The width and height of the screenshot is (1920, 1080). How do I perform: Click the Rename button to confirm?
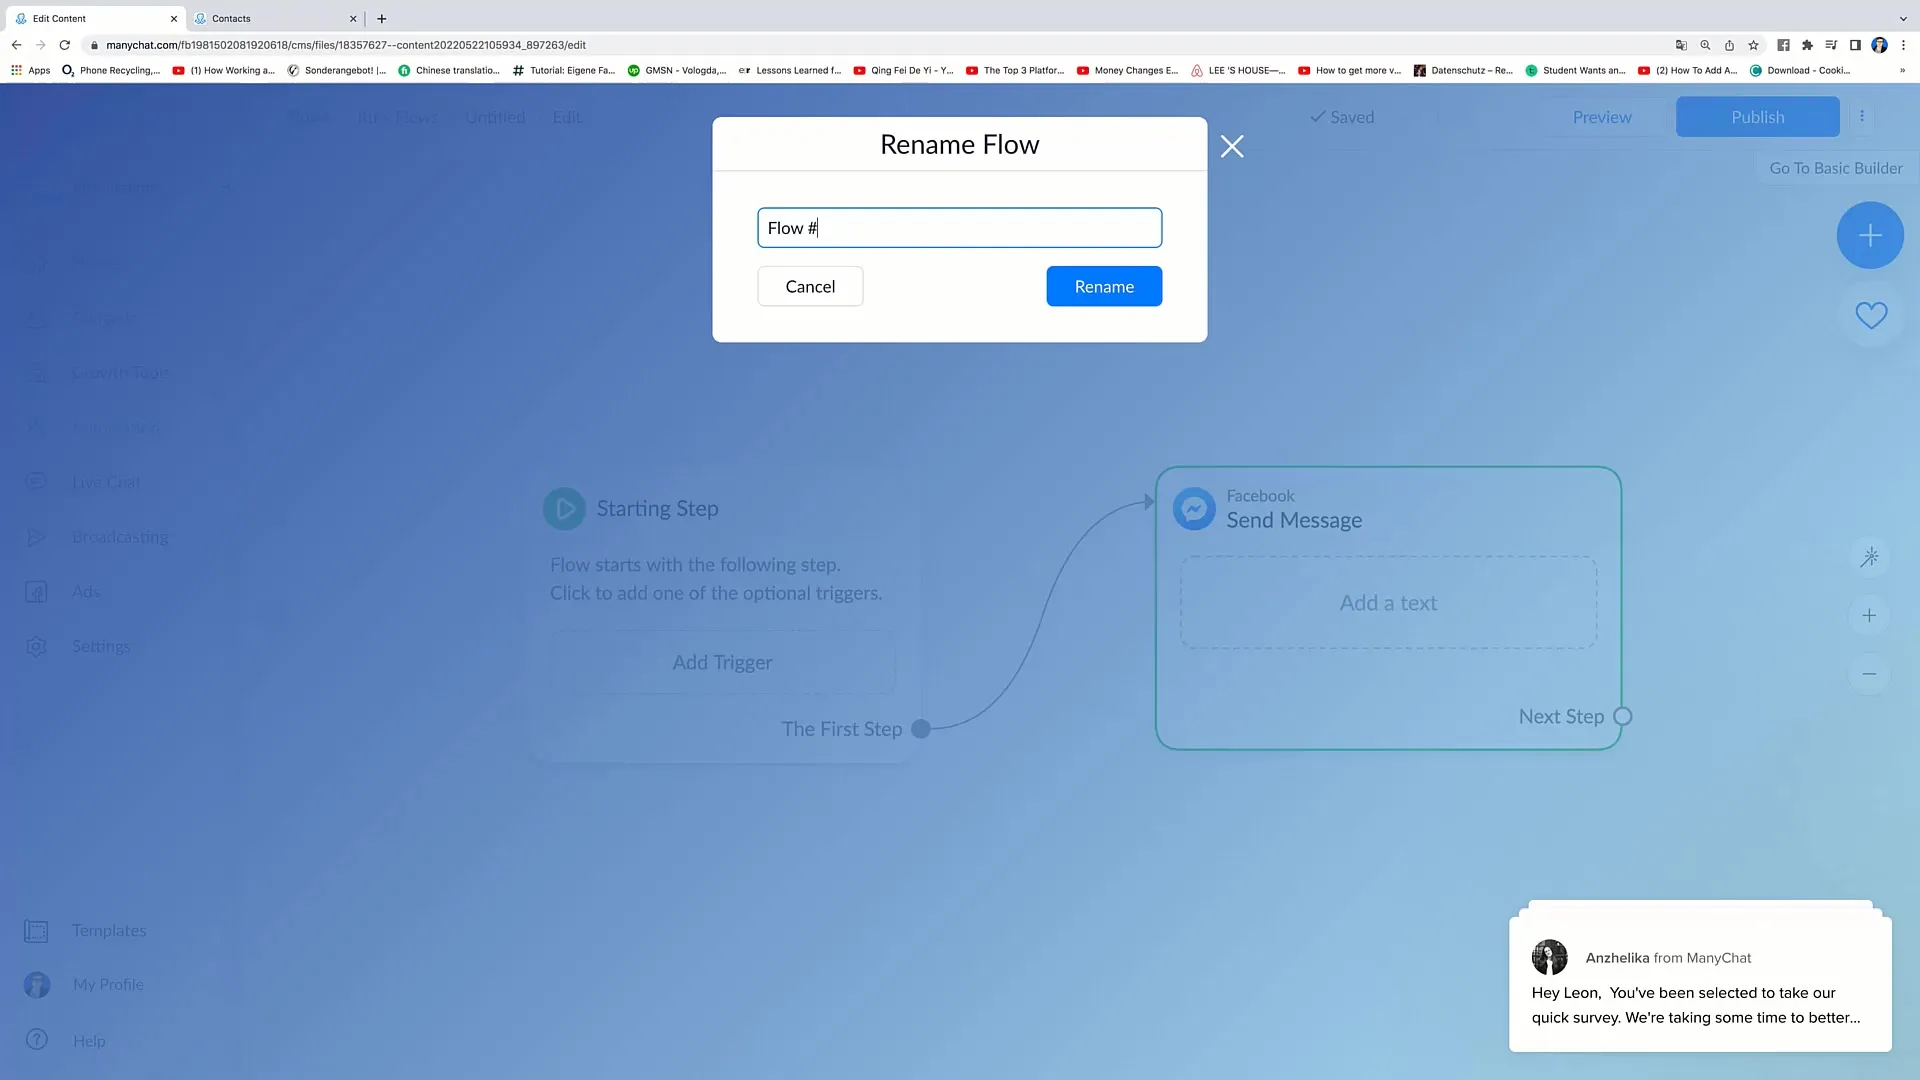coord(1104,286)
